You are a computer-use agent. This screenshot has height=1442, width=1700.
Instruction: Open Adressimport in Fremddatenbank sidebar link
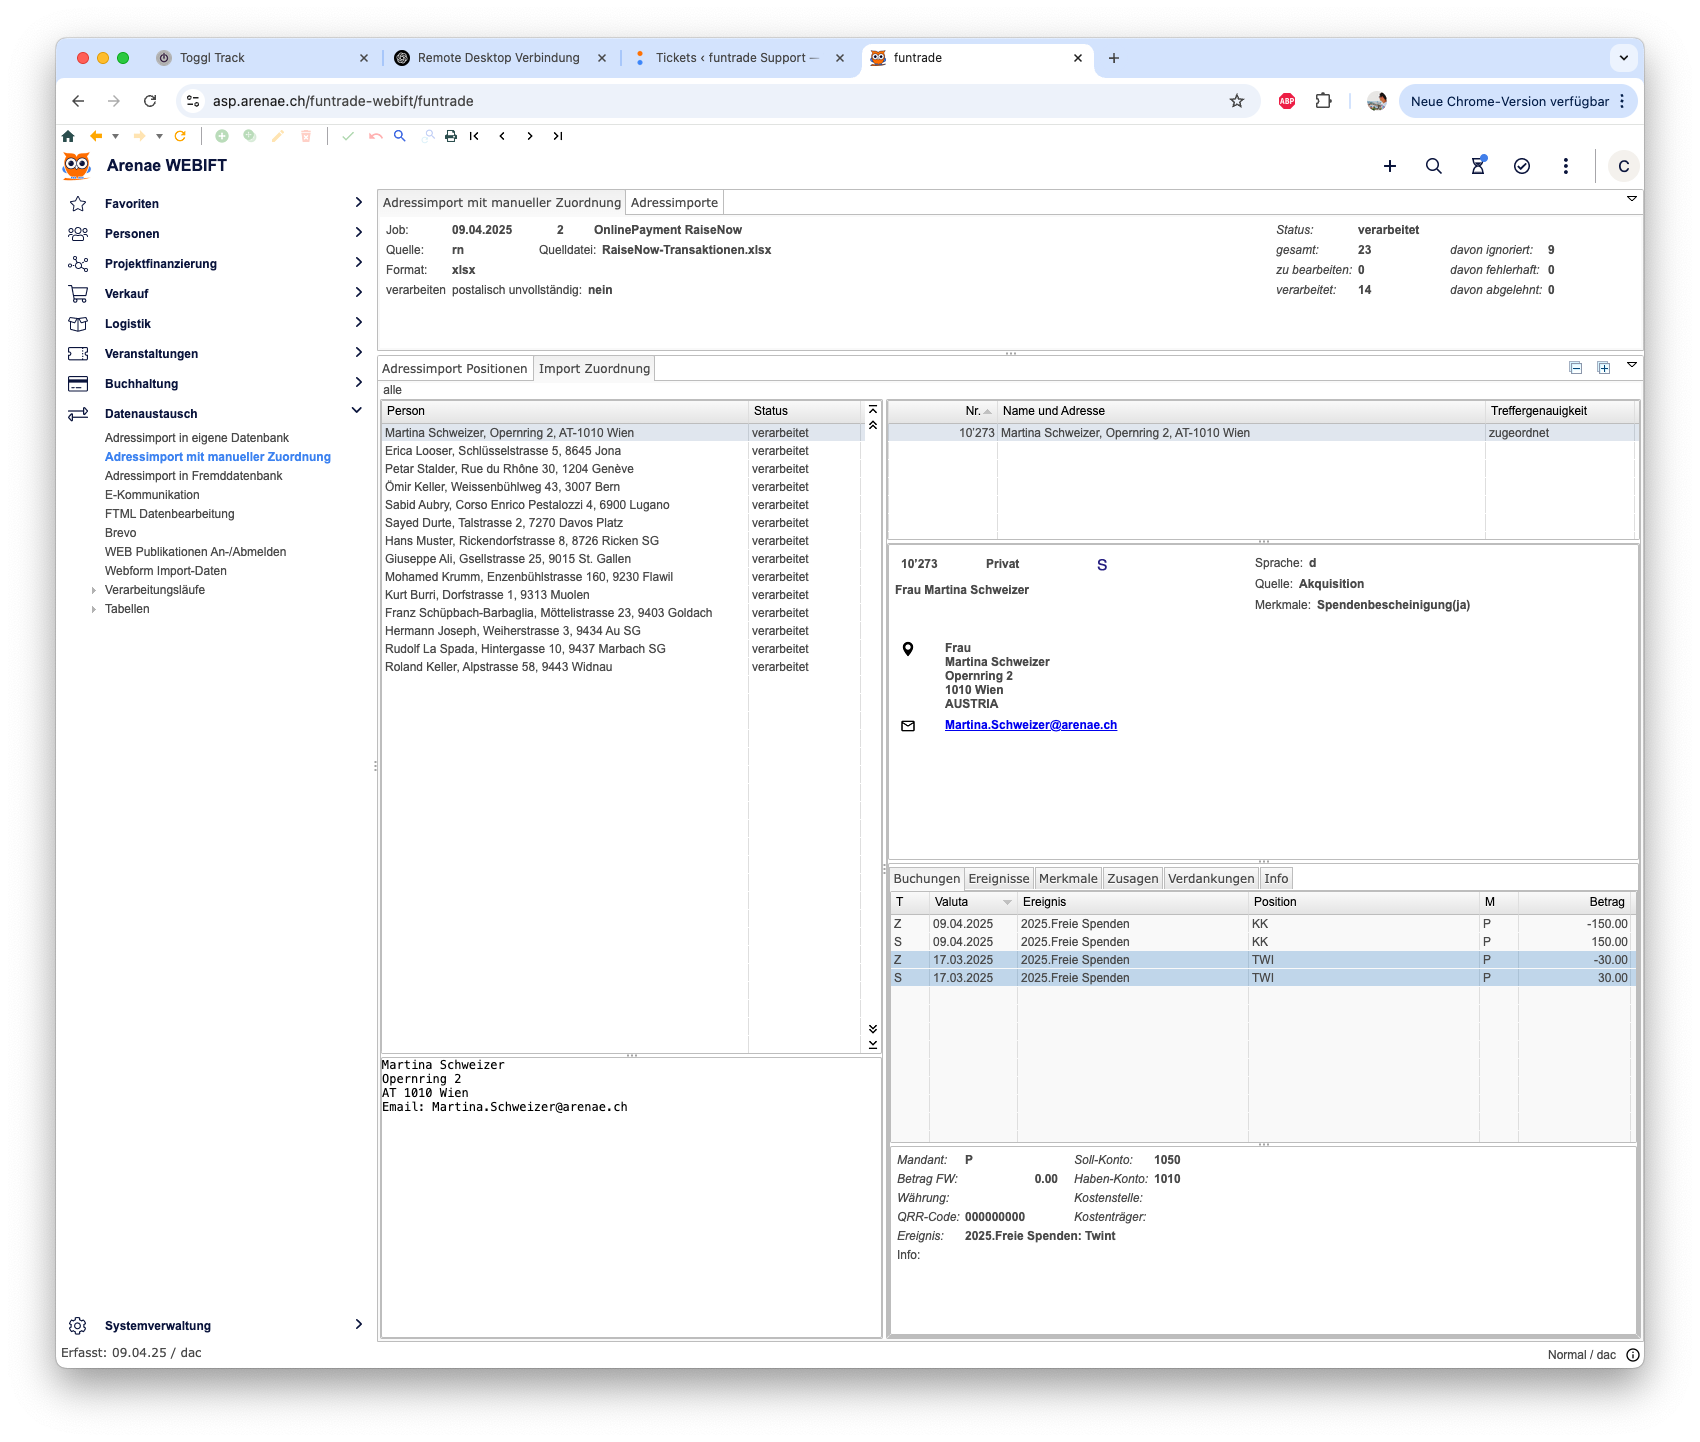(x=193, y=476)
